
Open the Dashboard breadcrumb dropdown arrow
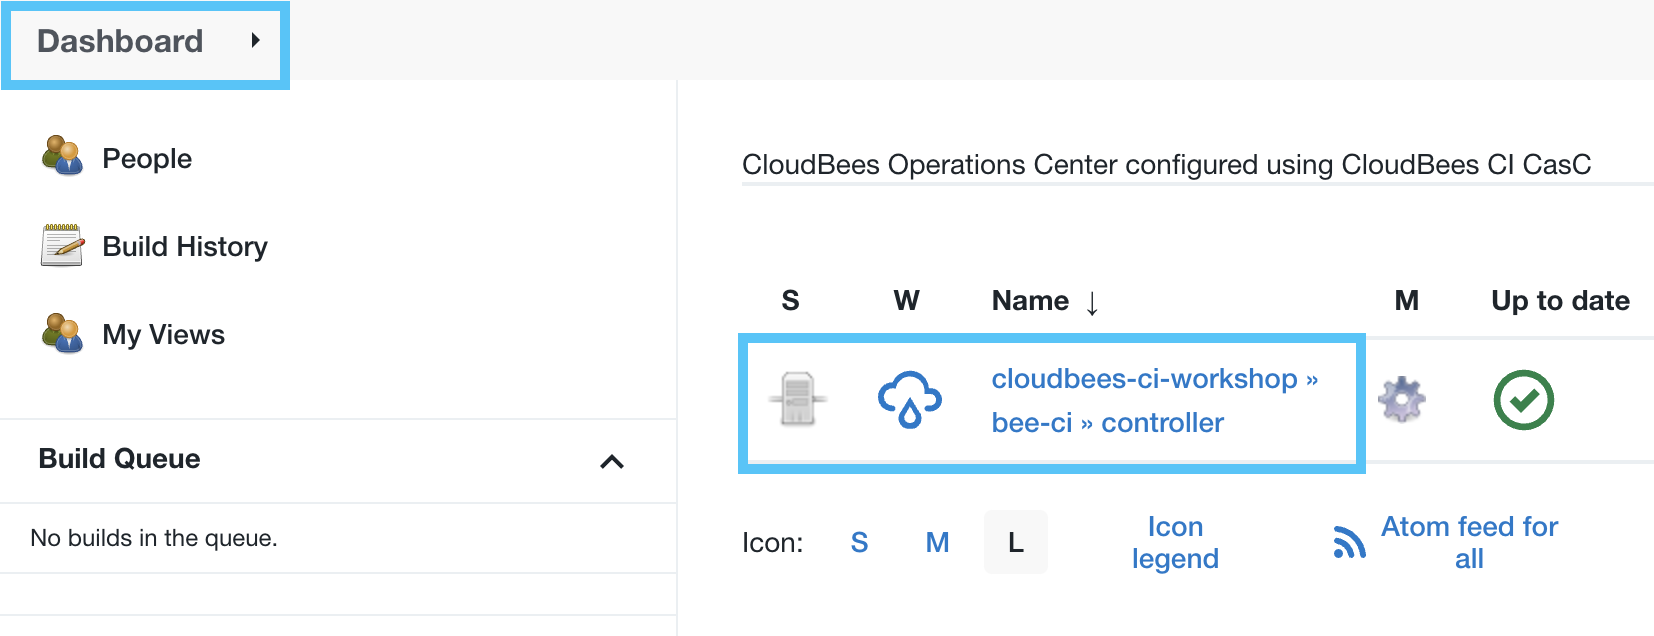tap(256, 40)
